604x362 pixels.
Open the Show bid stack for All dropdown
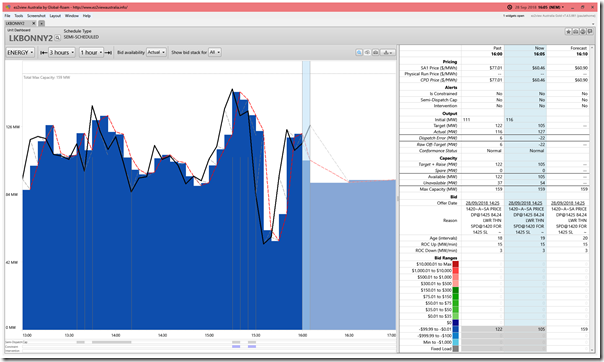(x=215, y=52)
